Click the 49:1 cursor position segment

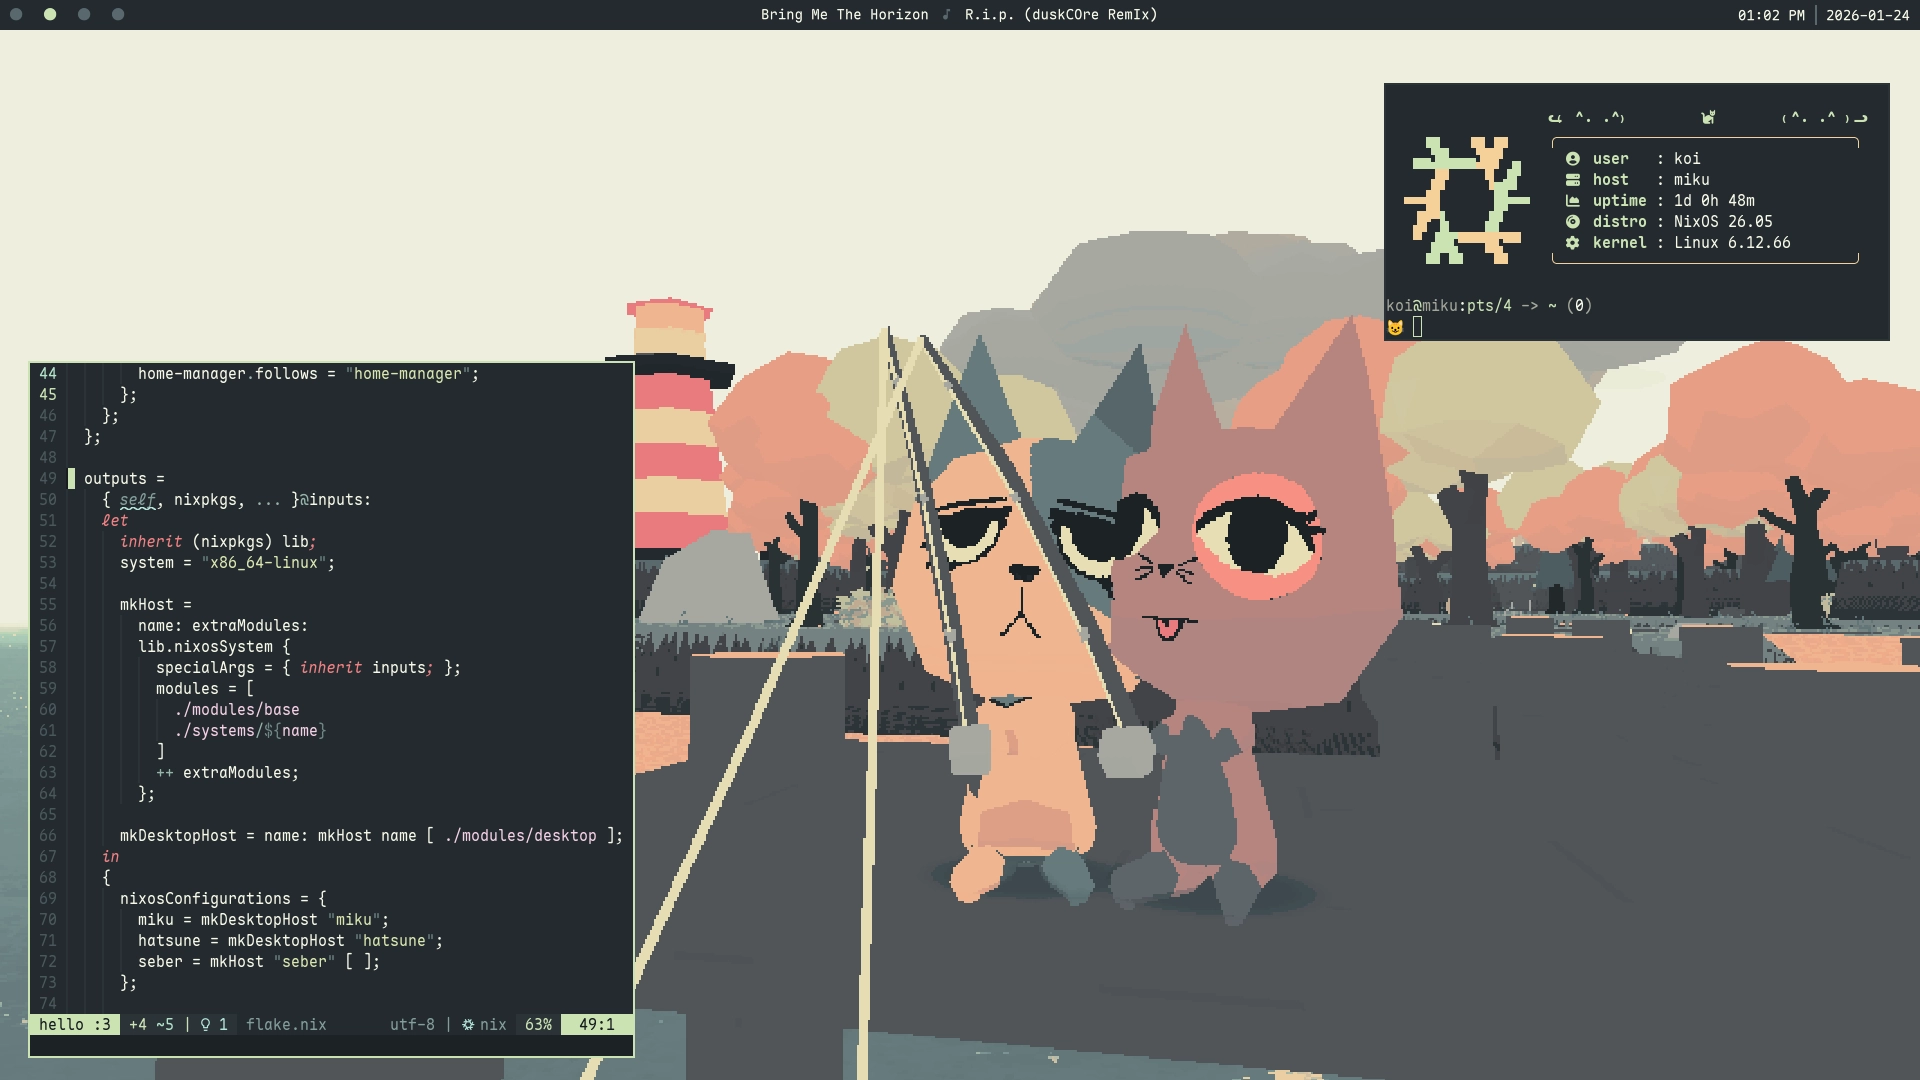(x=597, y=1025)
